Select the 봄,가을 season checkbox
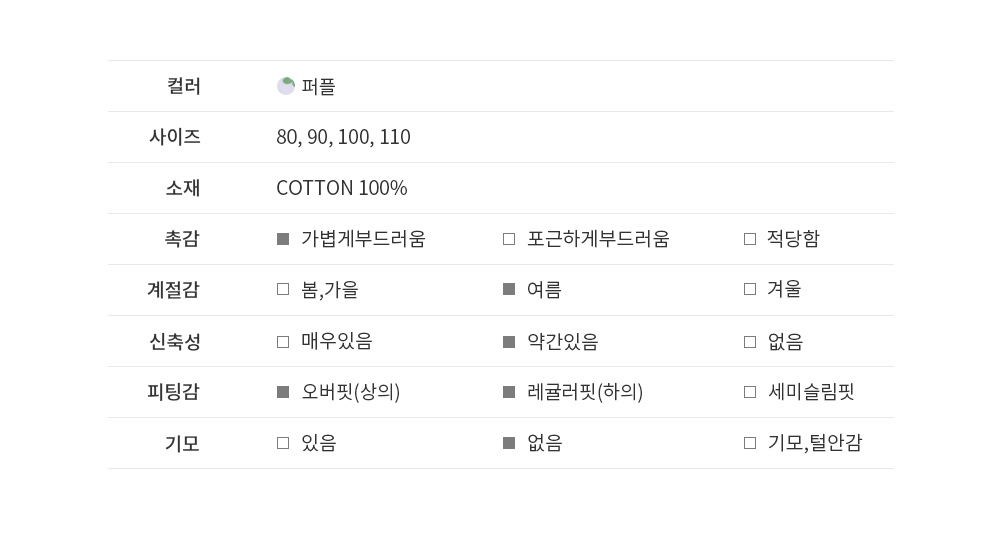 [x=283, y=289]
